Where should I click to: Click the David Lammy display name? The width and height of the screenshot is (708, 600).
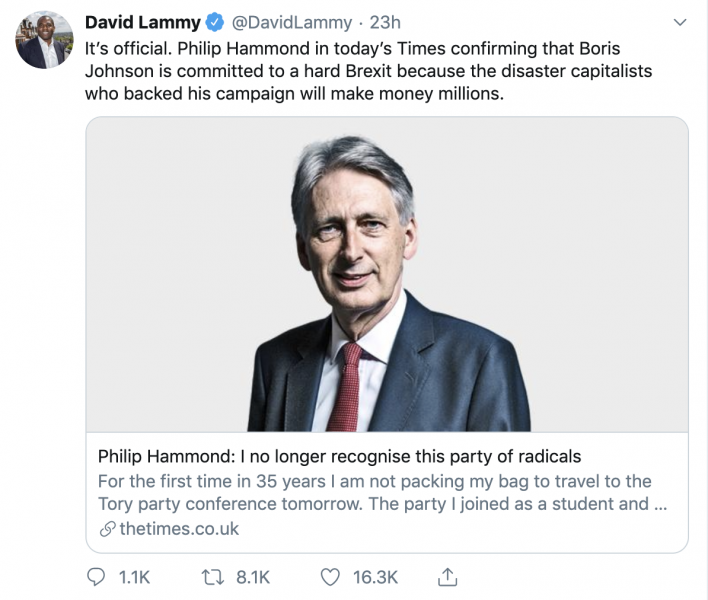click(x=143, y=22)
